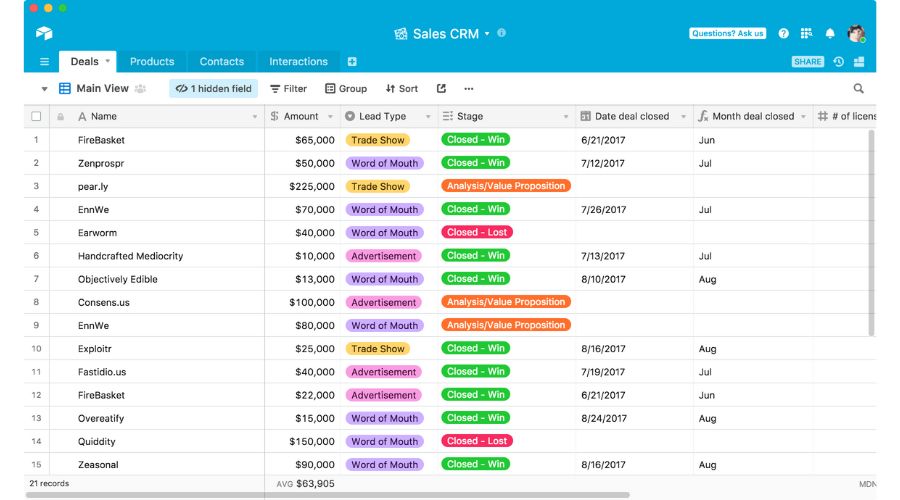Select the Quiddity name cell

coord(157,441)
